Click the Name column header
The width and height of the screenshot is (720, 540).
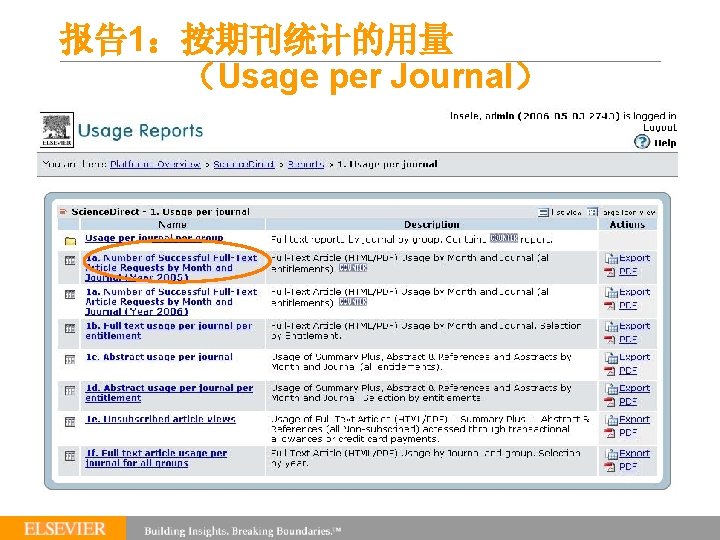pos(172,225)
